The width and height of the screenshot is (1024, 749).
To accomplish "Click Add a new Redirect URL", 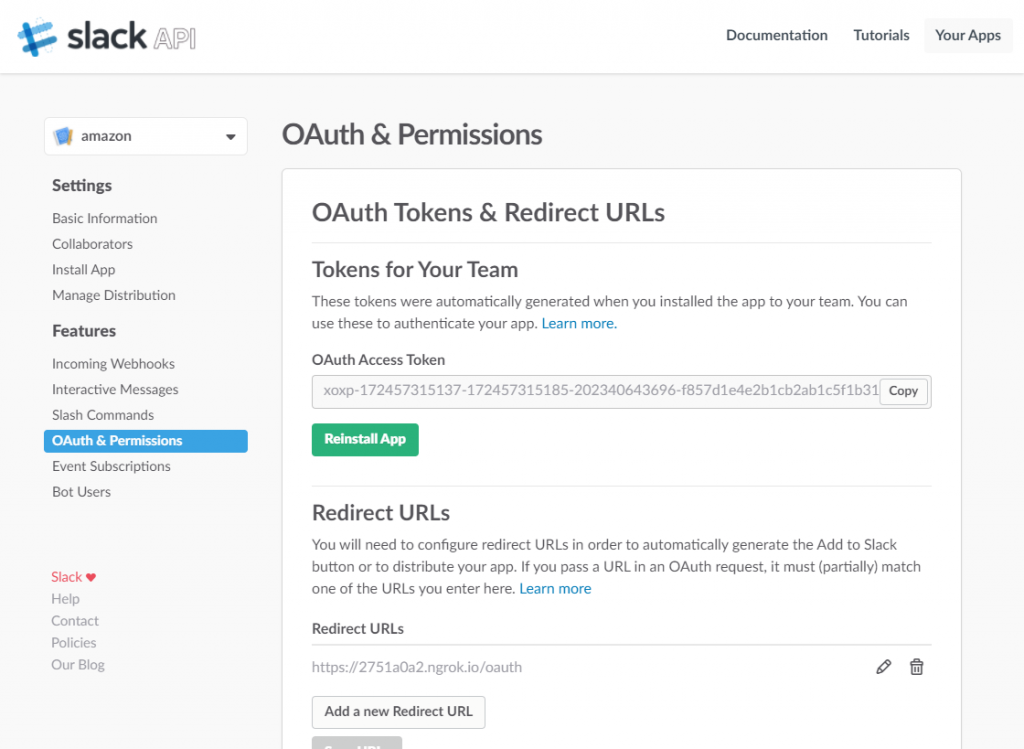I will click(x=398, y=711).
